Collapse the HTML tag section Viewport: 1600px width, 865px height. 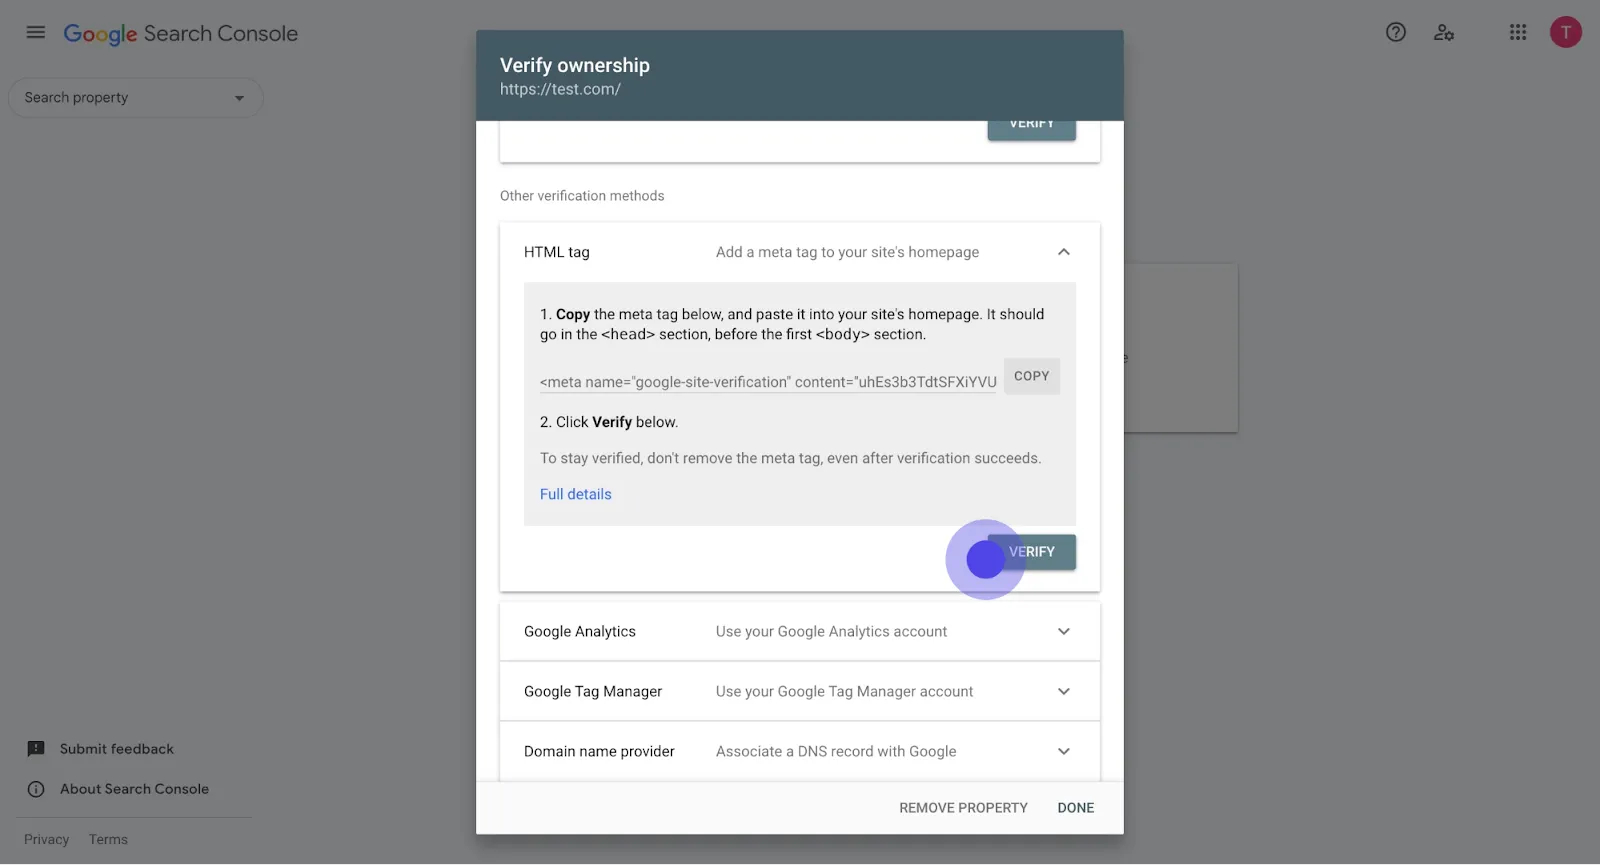(x=1064, y=252)
